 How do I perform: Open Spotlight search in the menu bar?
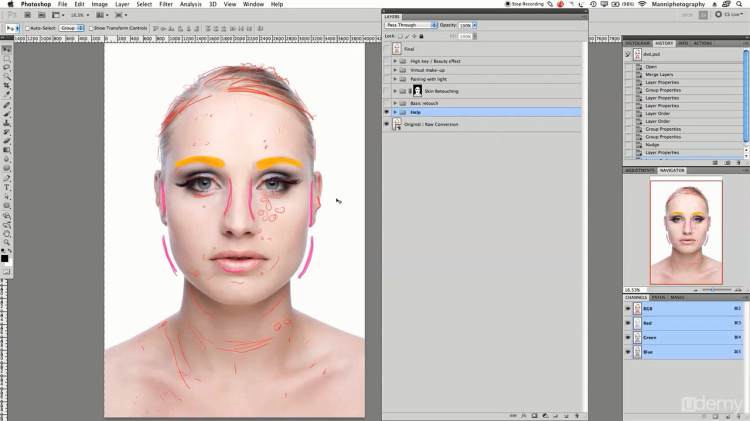click(739, 4)
